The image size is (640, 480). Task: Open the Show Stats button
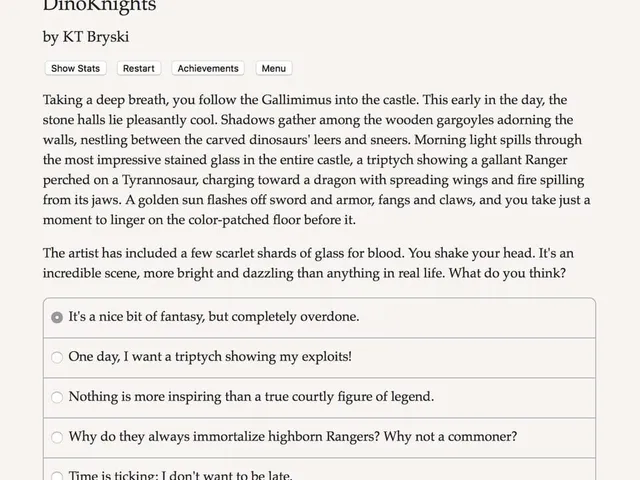pos(76,68)
